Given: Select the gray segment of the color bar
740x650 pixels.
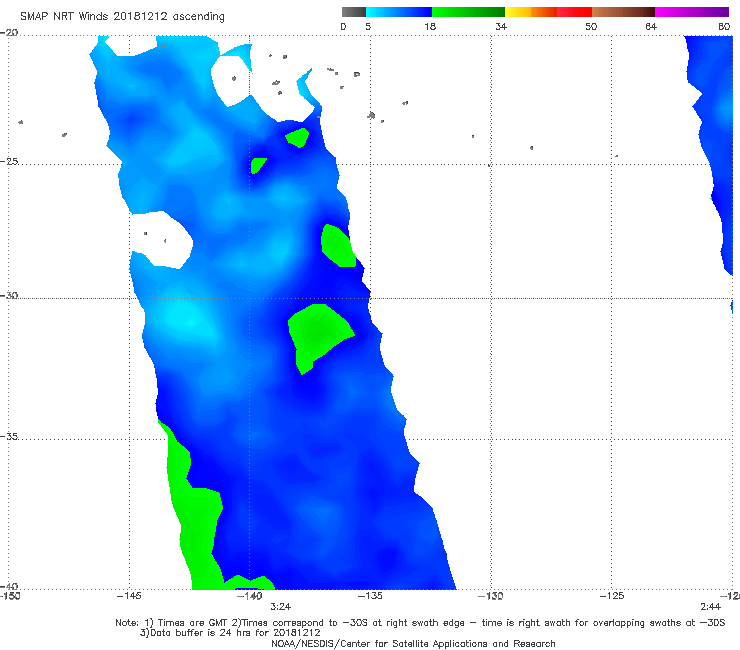Looking at the screenshot, I should 354,12.
